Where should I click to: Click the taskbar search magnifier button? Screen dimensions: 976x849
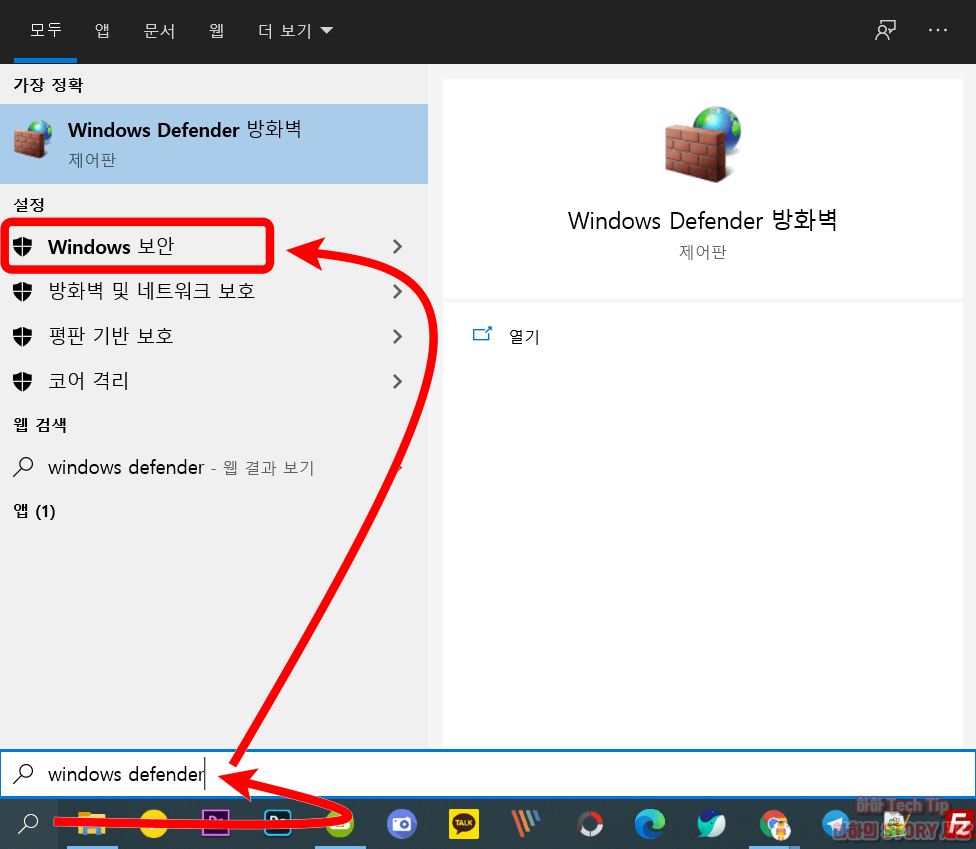pos(28,823)
